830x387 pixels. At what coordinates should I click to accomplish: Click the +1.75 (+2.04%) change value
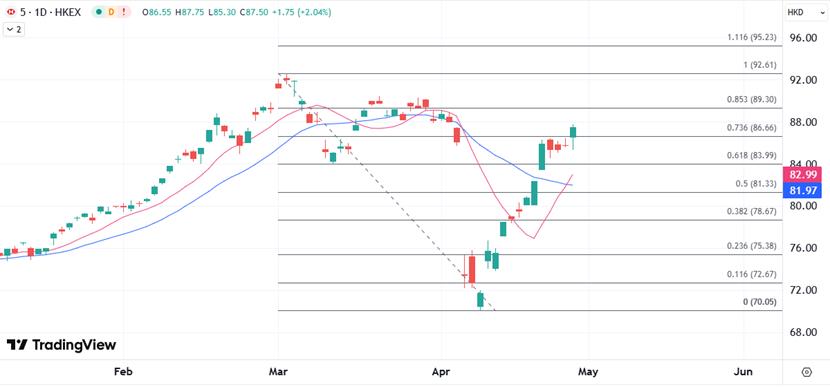302,12
